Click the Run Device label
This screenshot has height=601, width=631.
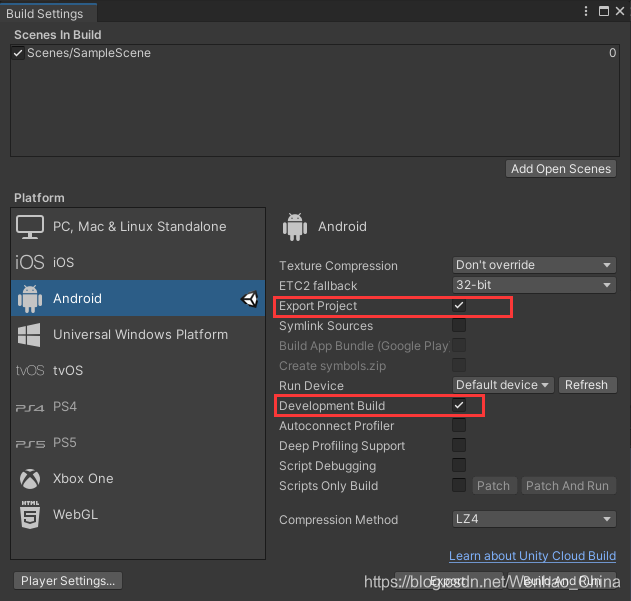tap(311, 386)
